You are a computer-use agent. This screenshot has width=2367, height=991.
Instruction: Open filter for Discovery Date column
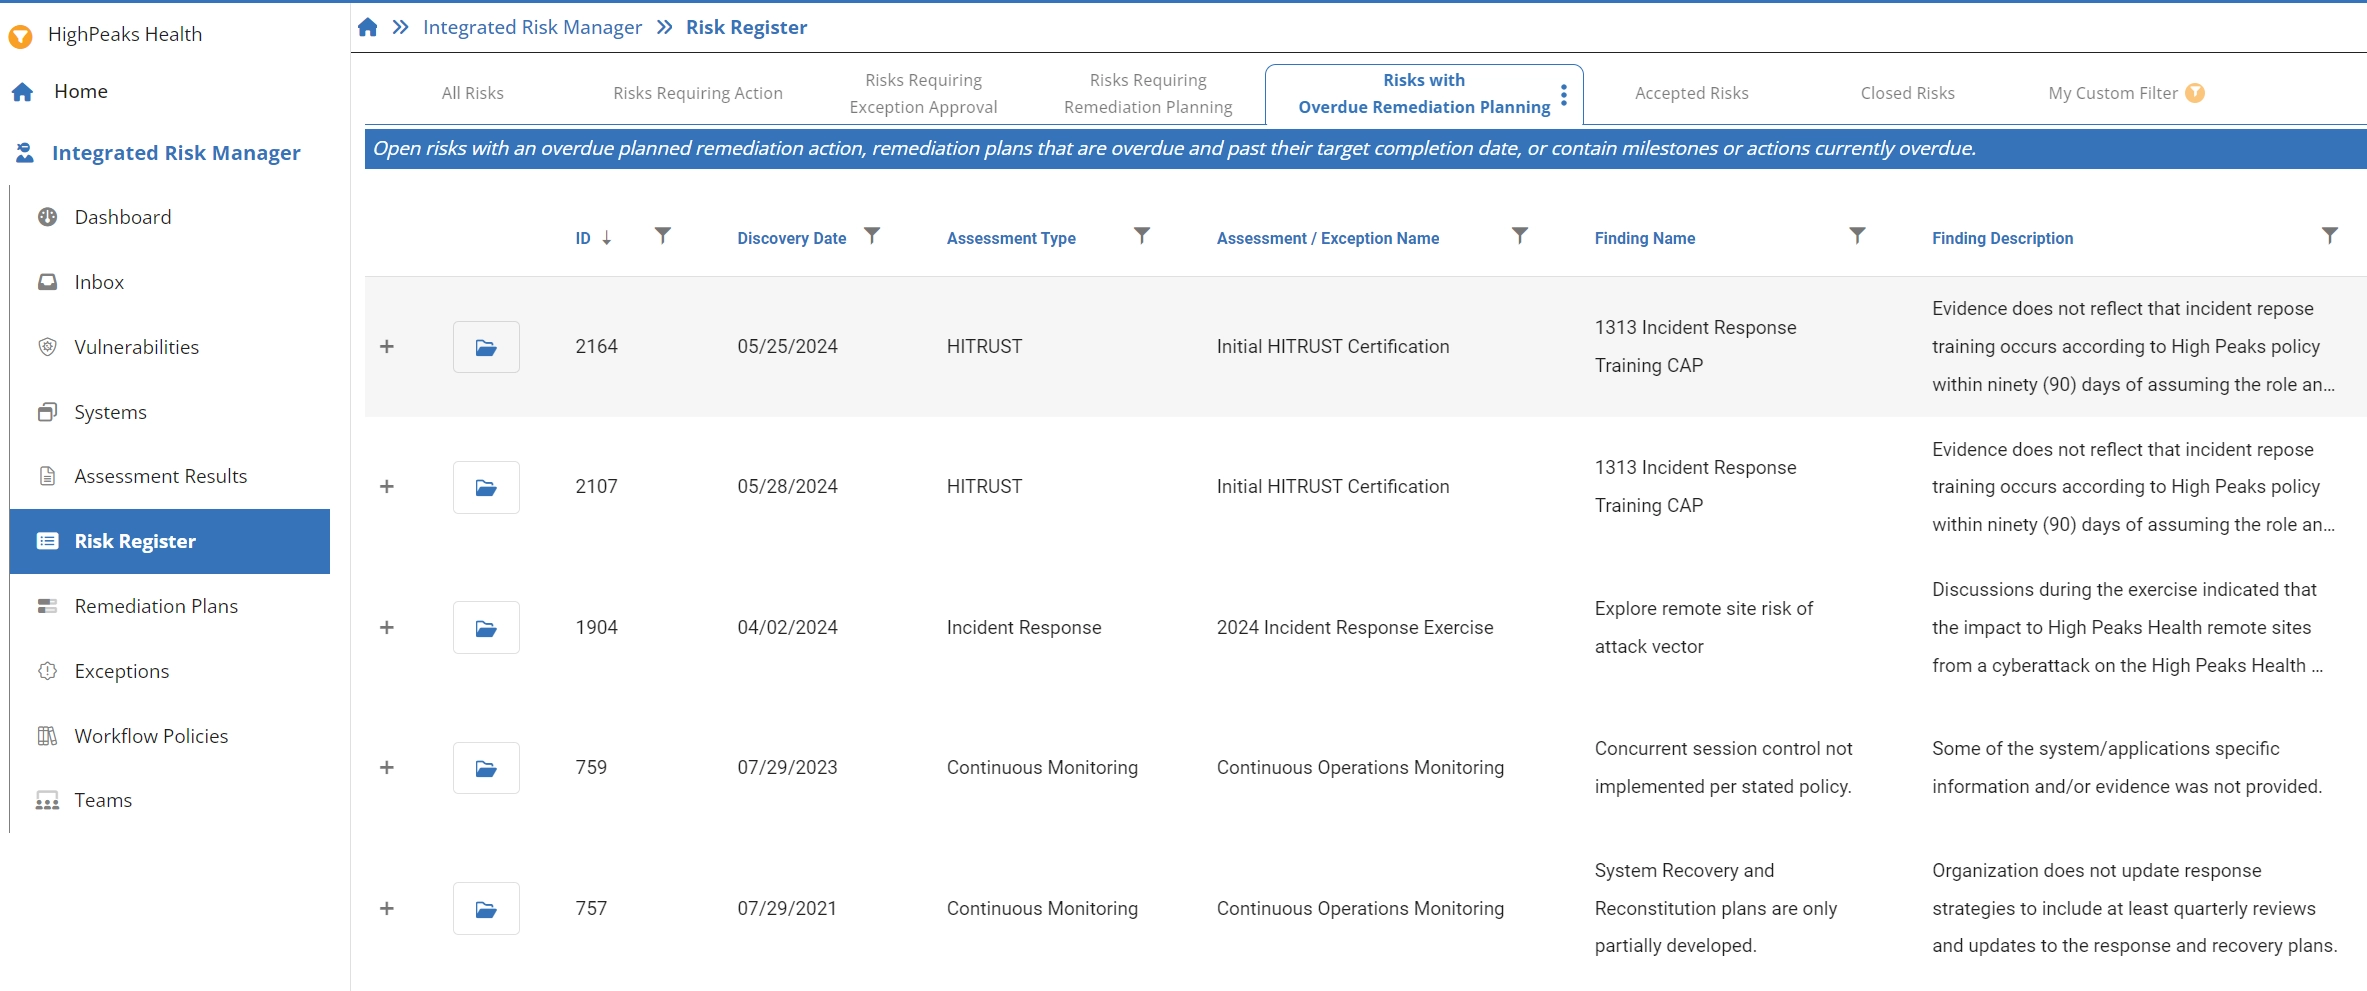[872, 236]
